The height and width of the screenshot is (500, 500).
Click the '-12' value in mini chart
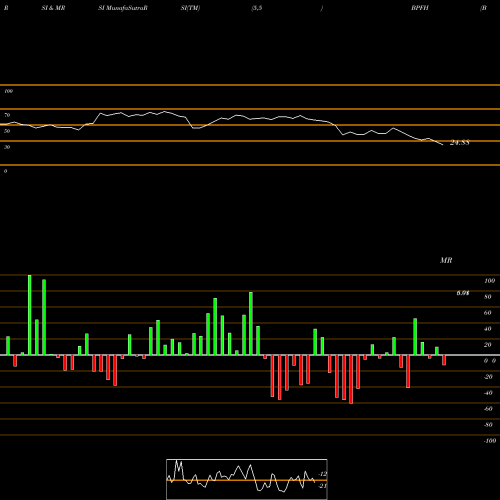322,474
